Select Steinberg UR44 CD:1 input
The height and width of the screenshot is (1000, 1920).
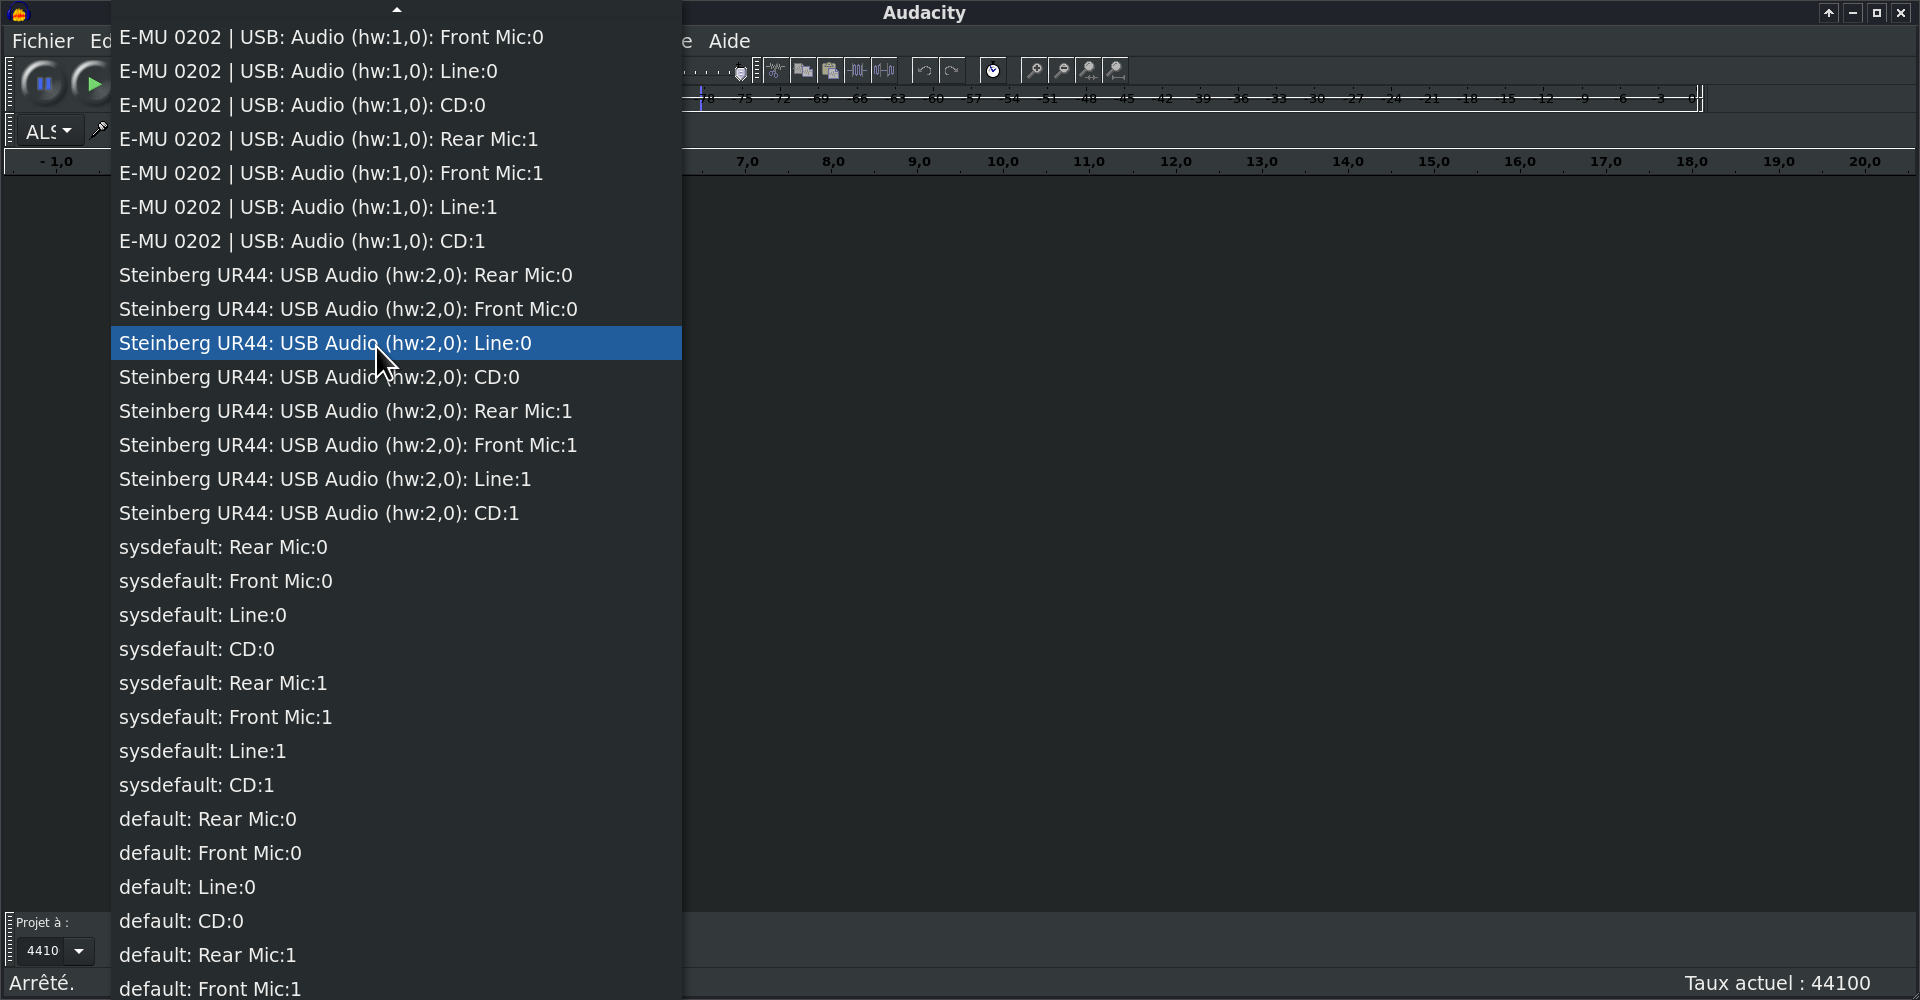pos(396,513)
